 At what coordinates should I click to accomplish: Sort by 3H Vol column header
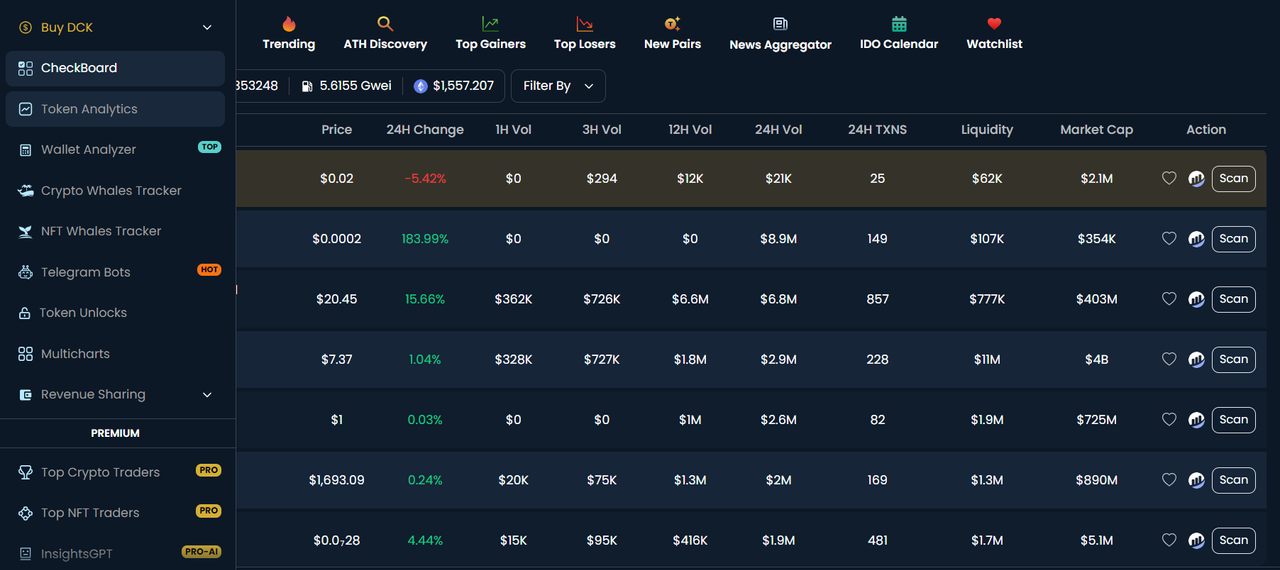pos(601,130)
